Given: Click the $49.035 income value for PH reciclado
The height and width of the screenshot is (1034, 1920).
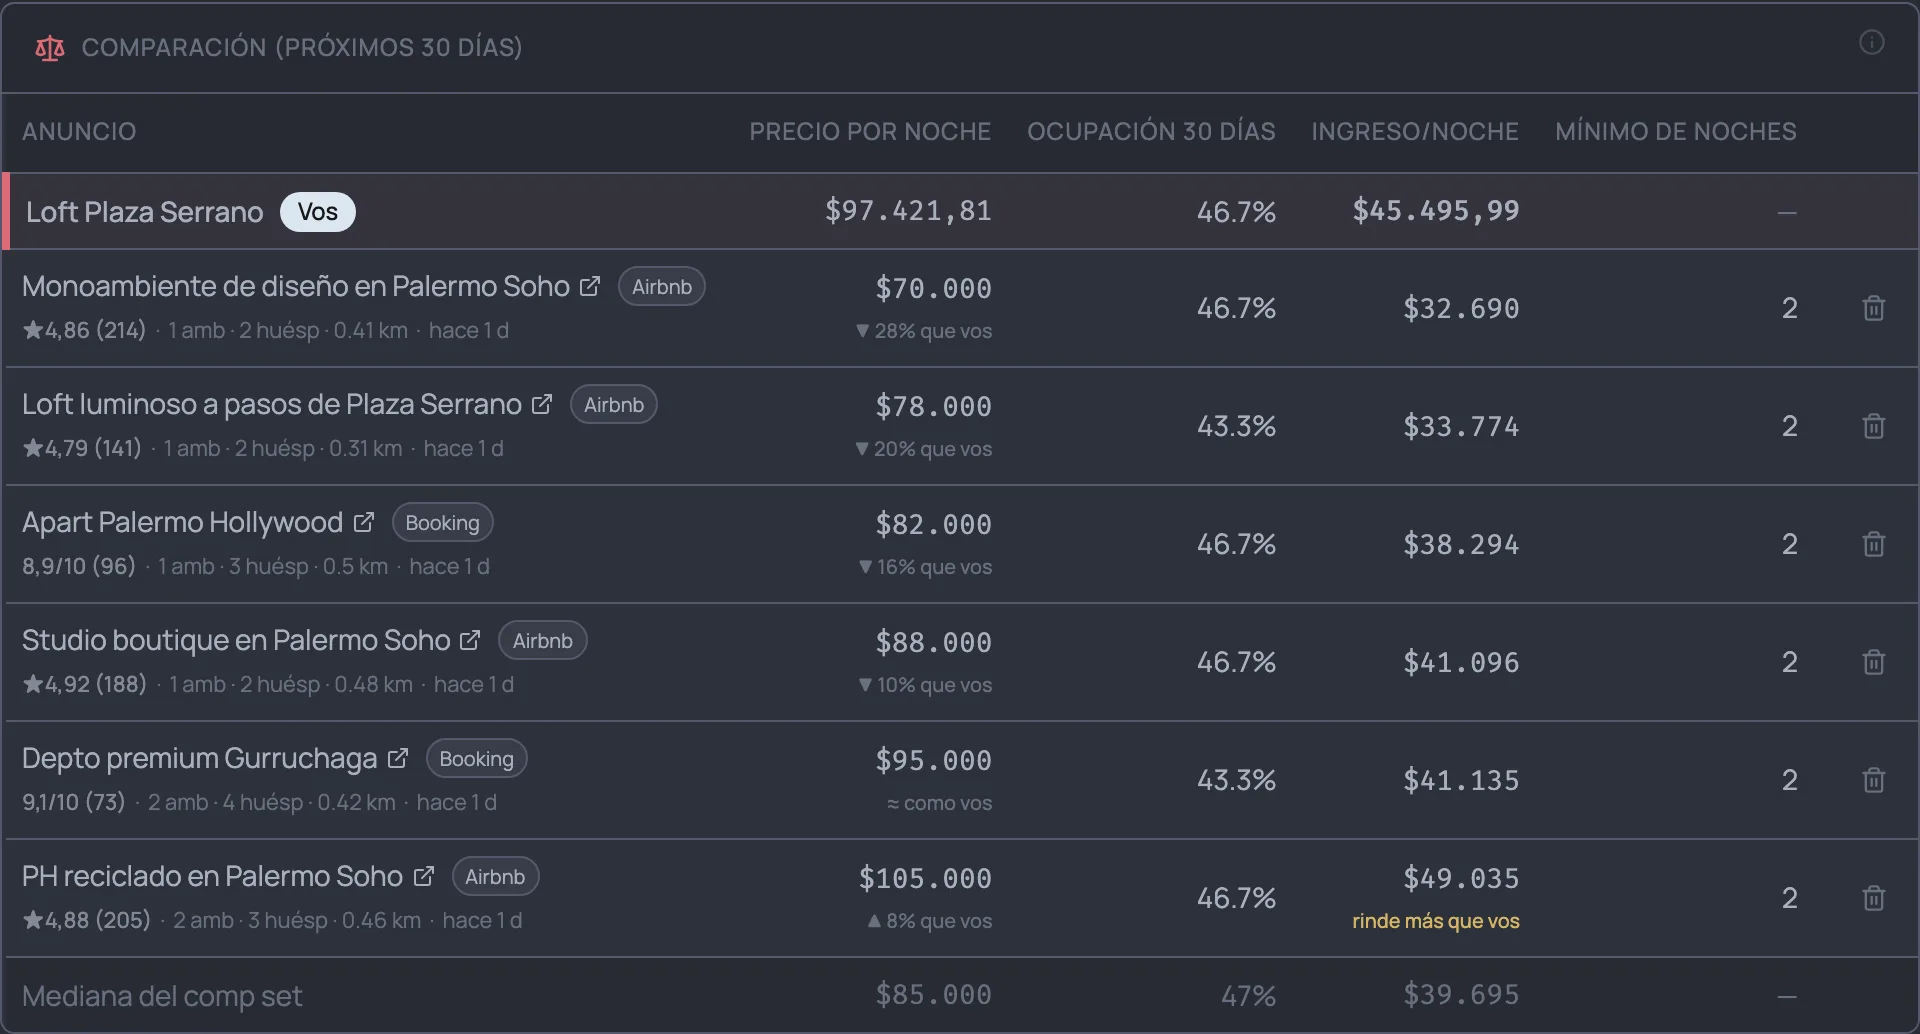Looking at the screenshot, I should [x=1461, y=879].
